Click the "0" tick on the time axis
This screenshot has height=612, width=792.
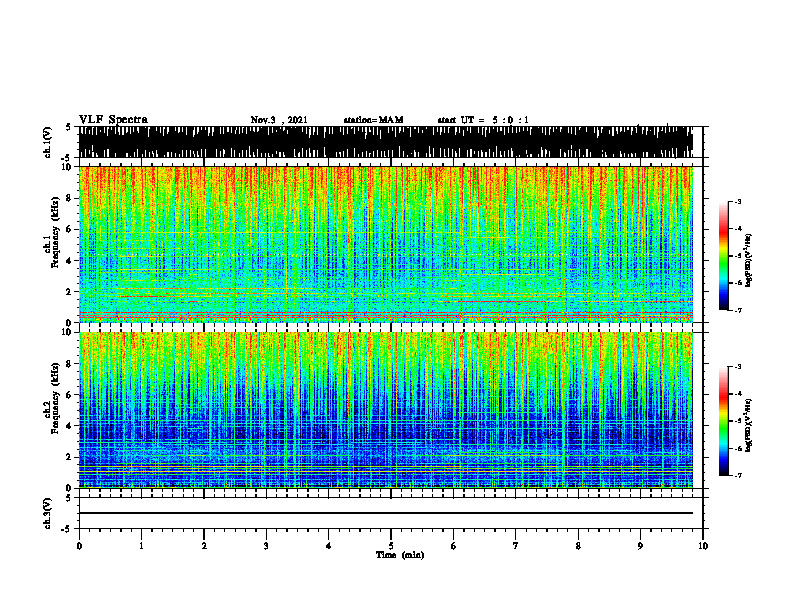79,546
